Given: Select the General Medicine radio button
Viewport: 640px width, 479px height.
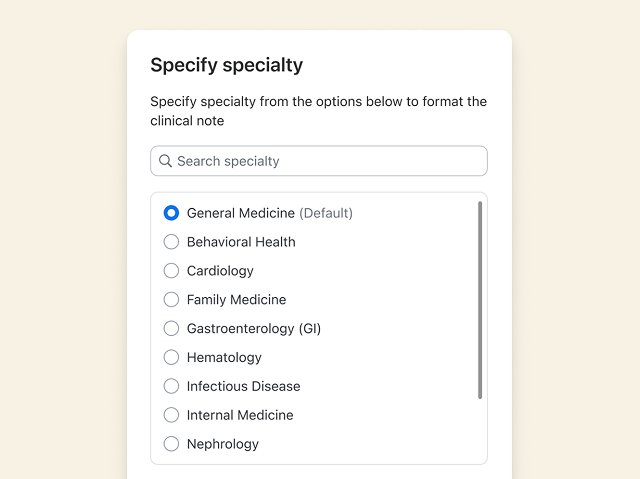Looking at the screenshot, I should (x=171, y=213).
